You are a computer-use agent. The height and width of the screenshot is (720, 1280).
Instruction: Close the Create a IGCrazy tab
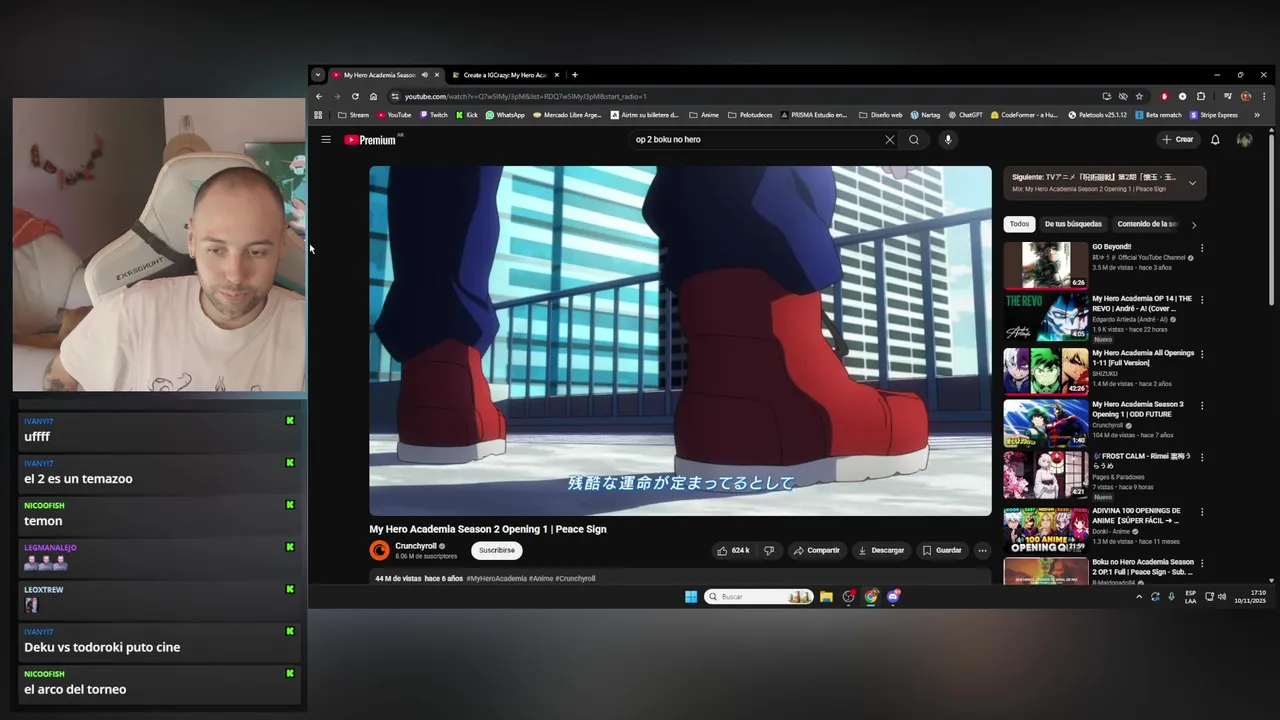(x=557, y=75)
